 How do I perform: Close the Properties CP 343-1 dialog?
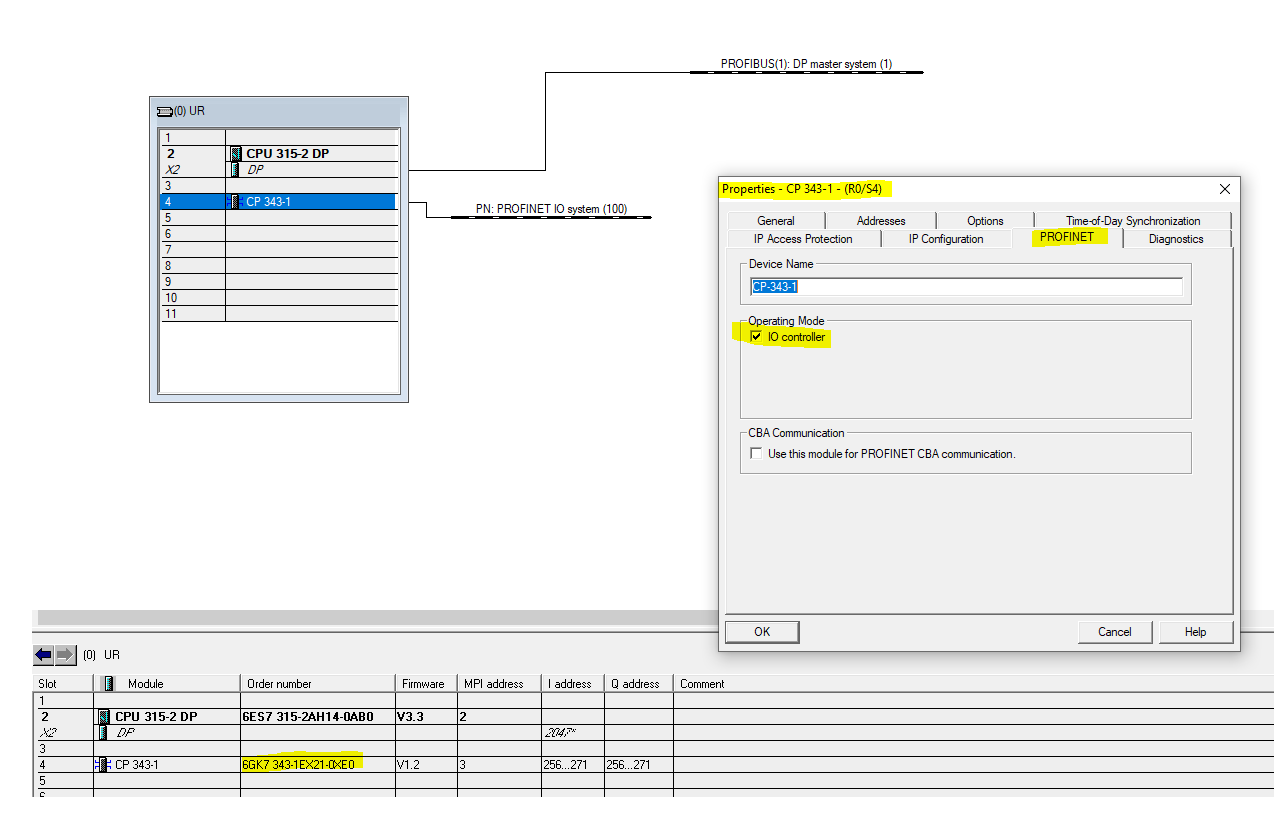click(x=1224, y=189)
